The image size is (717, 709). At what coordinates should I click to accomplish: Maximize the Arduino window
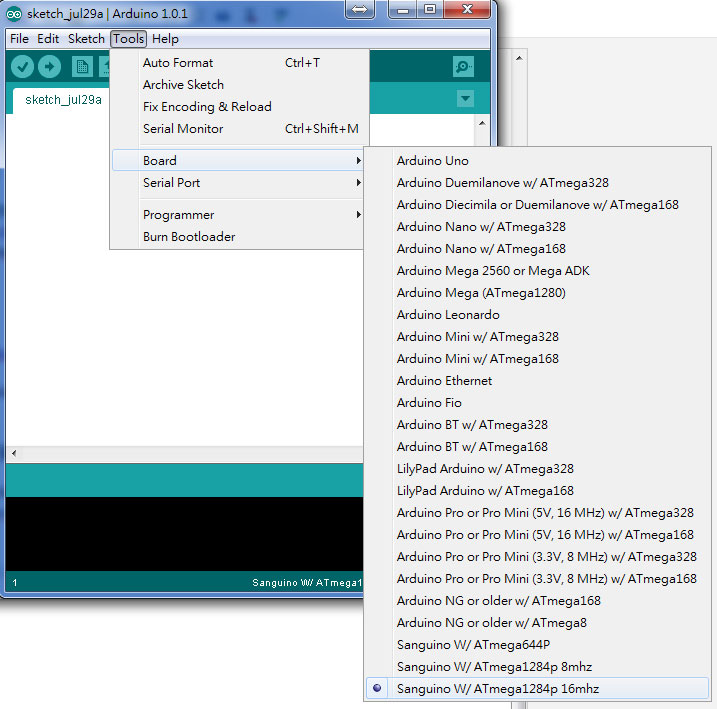(430, 9)
